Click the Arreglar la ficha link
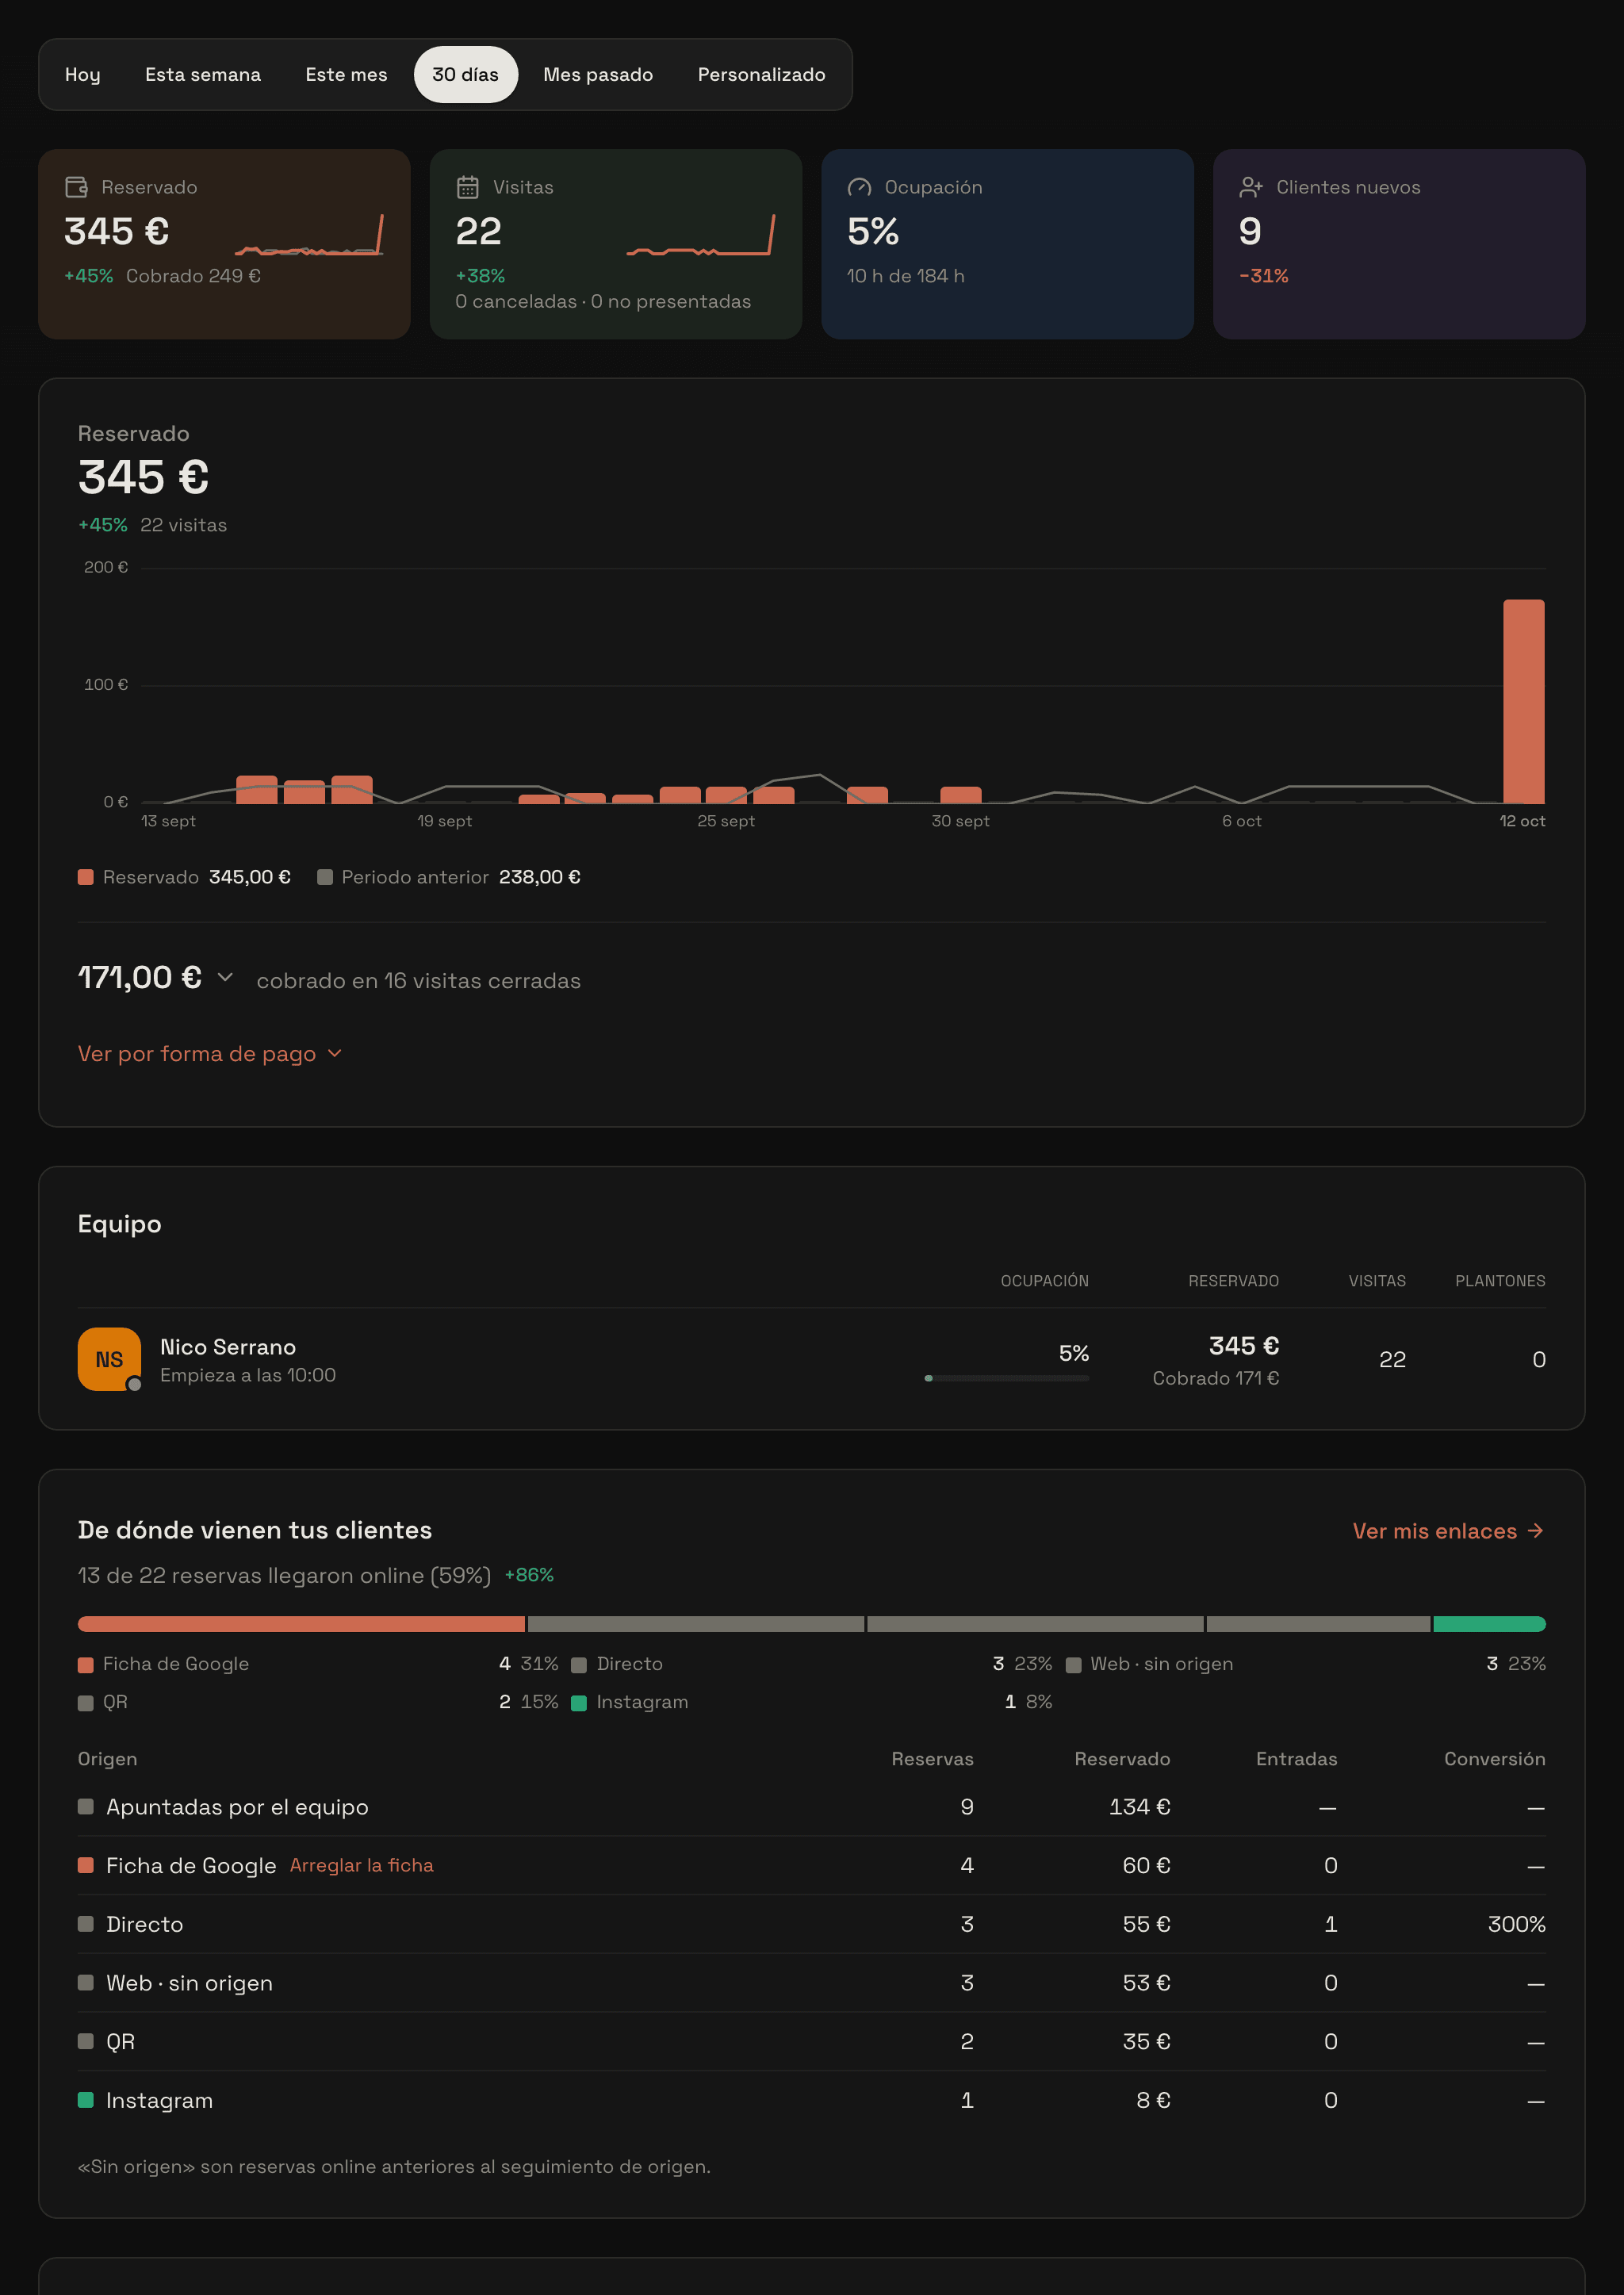The image size is (1624, 2295). pos(361,1865)
